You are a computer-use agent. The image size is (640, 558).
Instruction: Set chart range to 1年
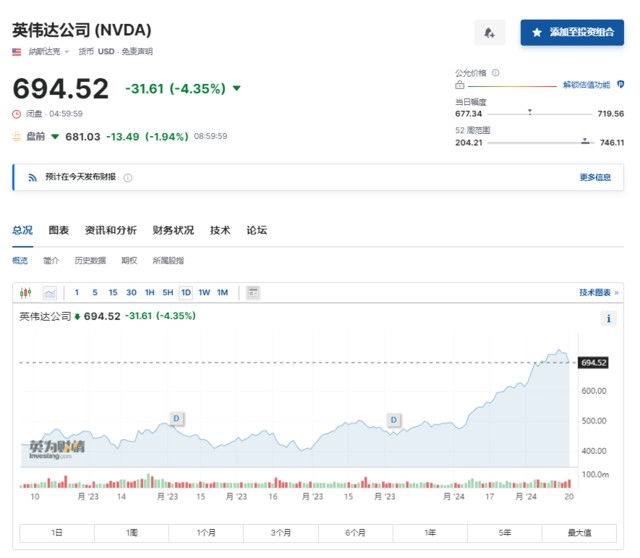[x=430, y=533]
